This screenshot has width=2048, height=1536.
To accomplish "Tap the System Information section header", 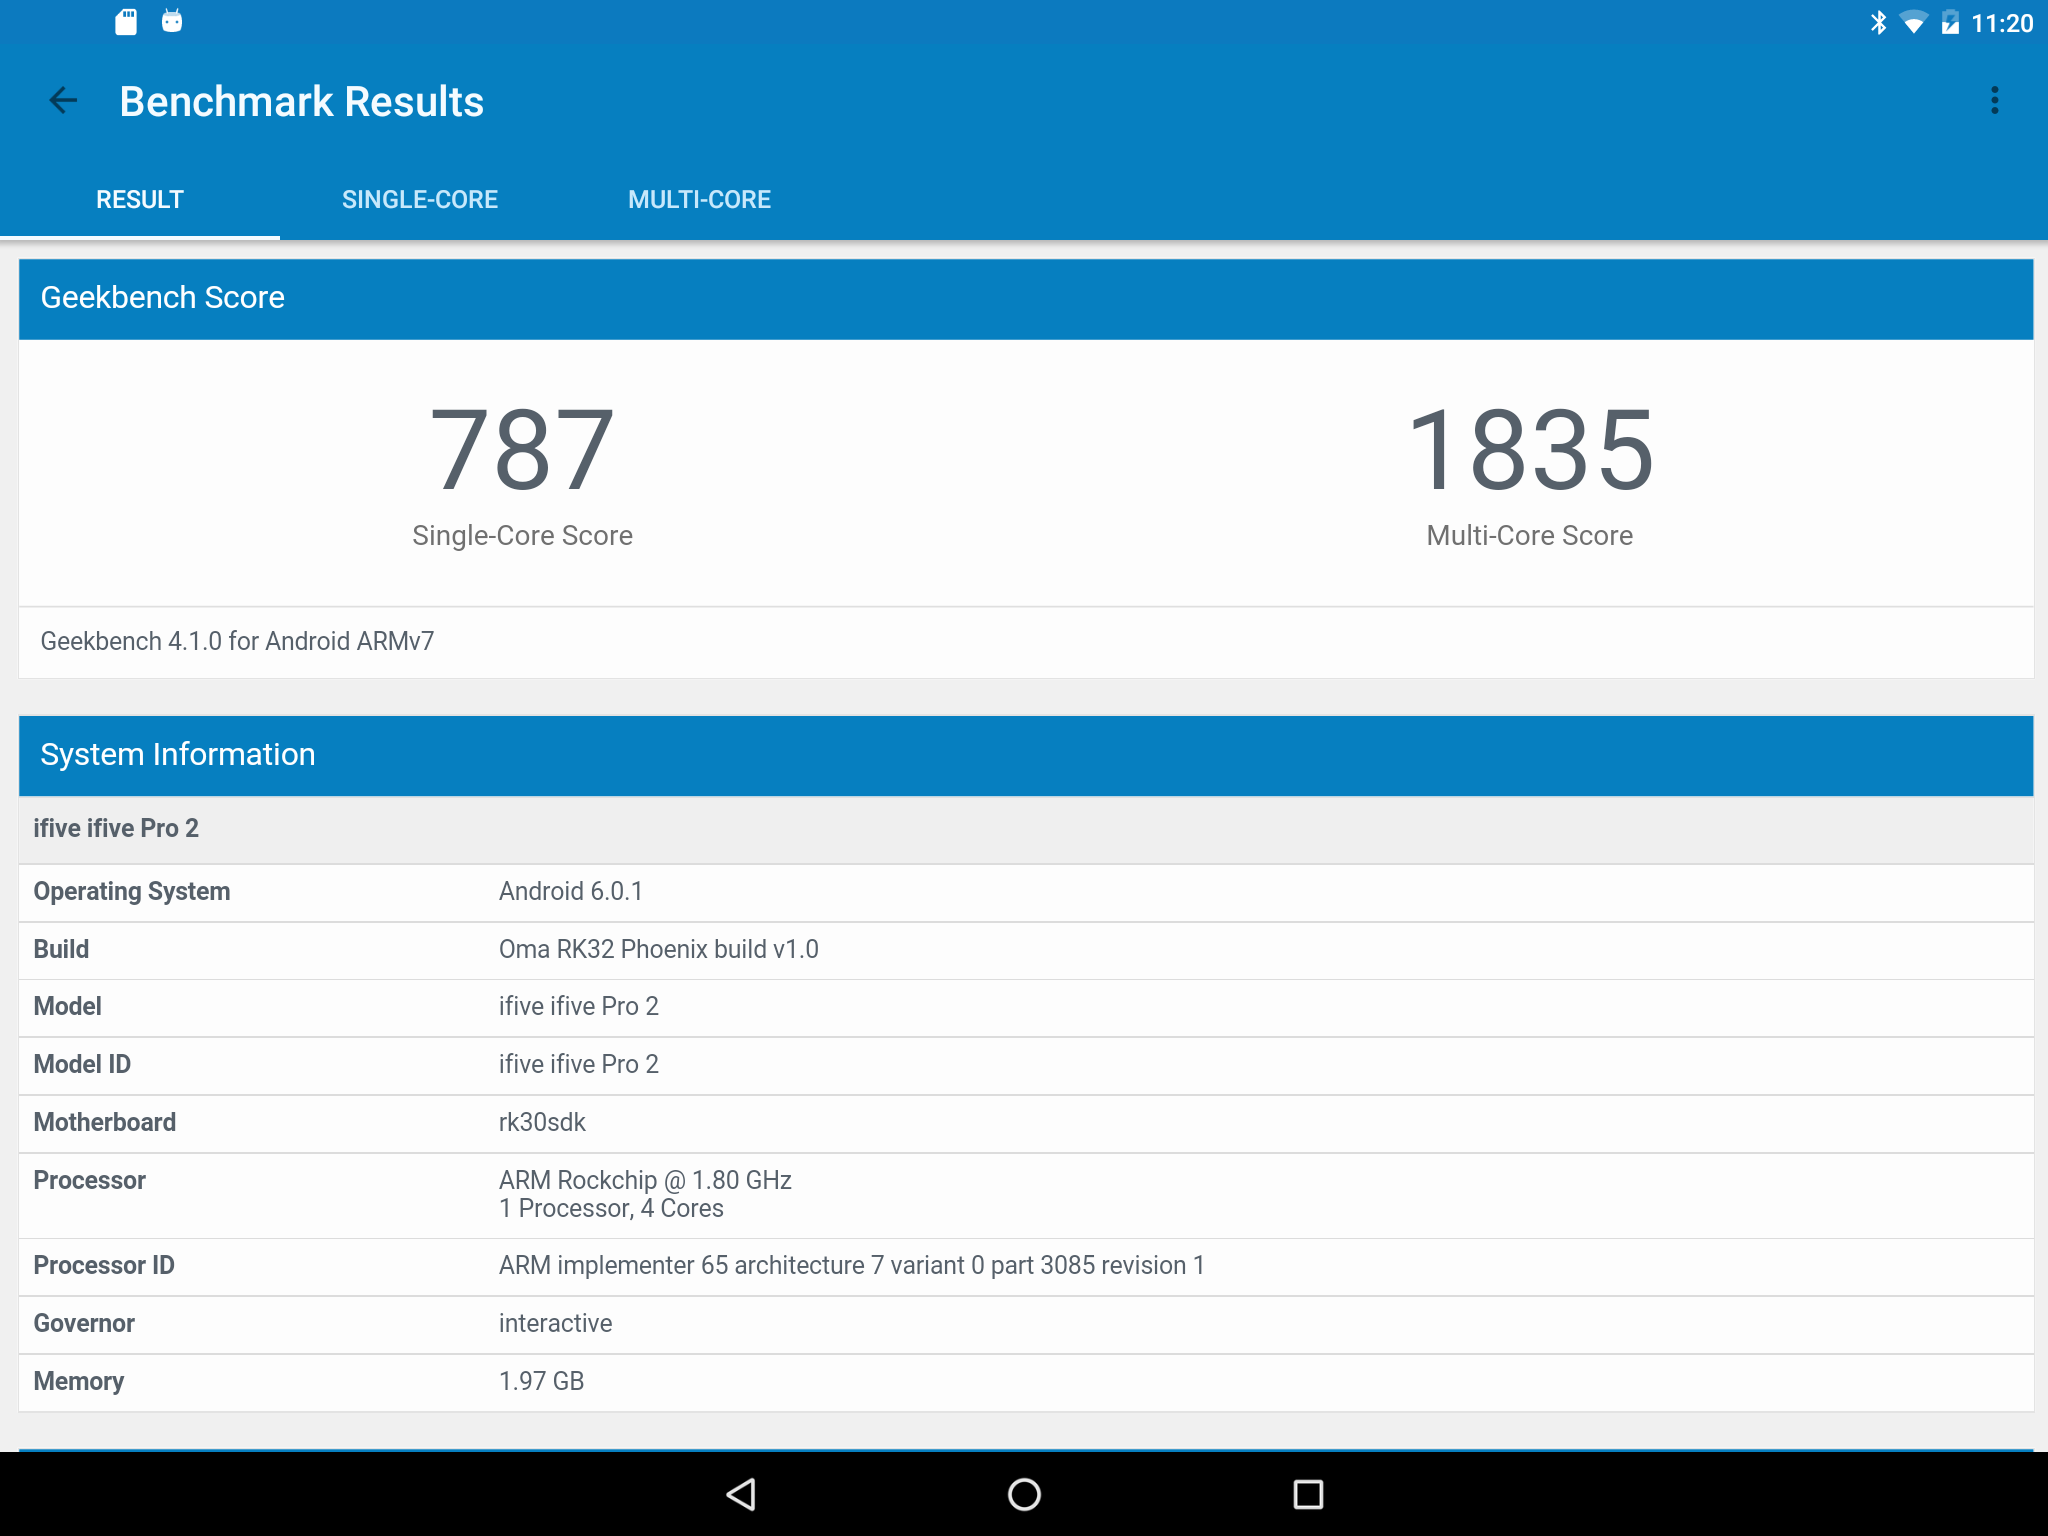I will tap(1026, 755).
